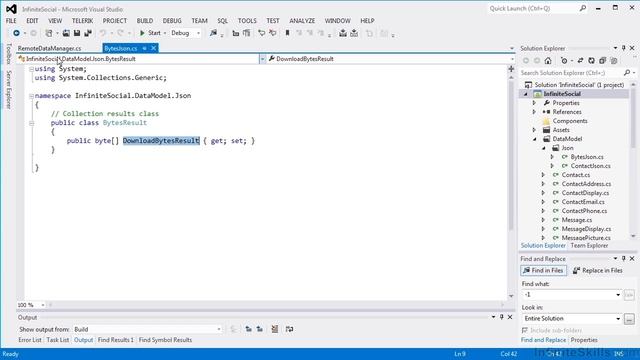Switch to the Find Results 1 tab
The height and width of the screenshot is (360, 640).
[x=116, y=340]
